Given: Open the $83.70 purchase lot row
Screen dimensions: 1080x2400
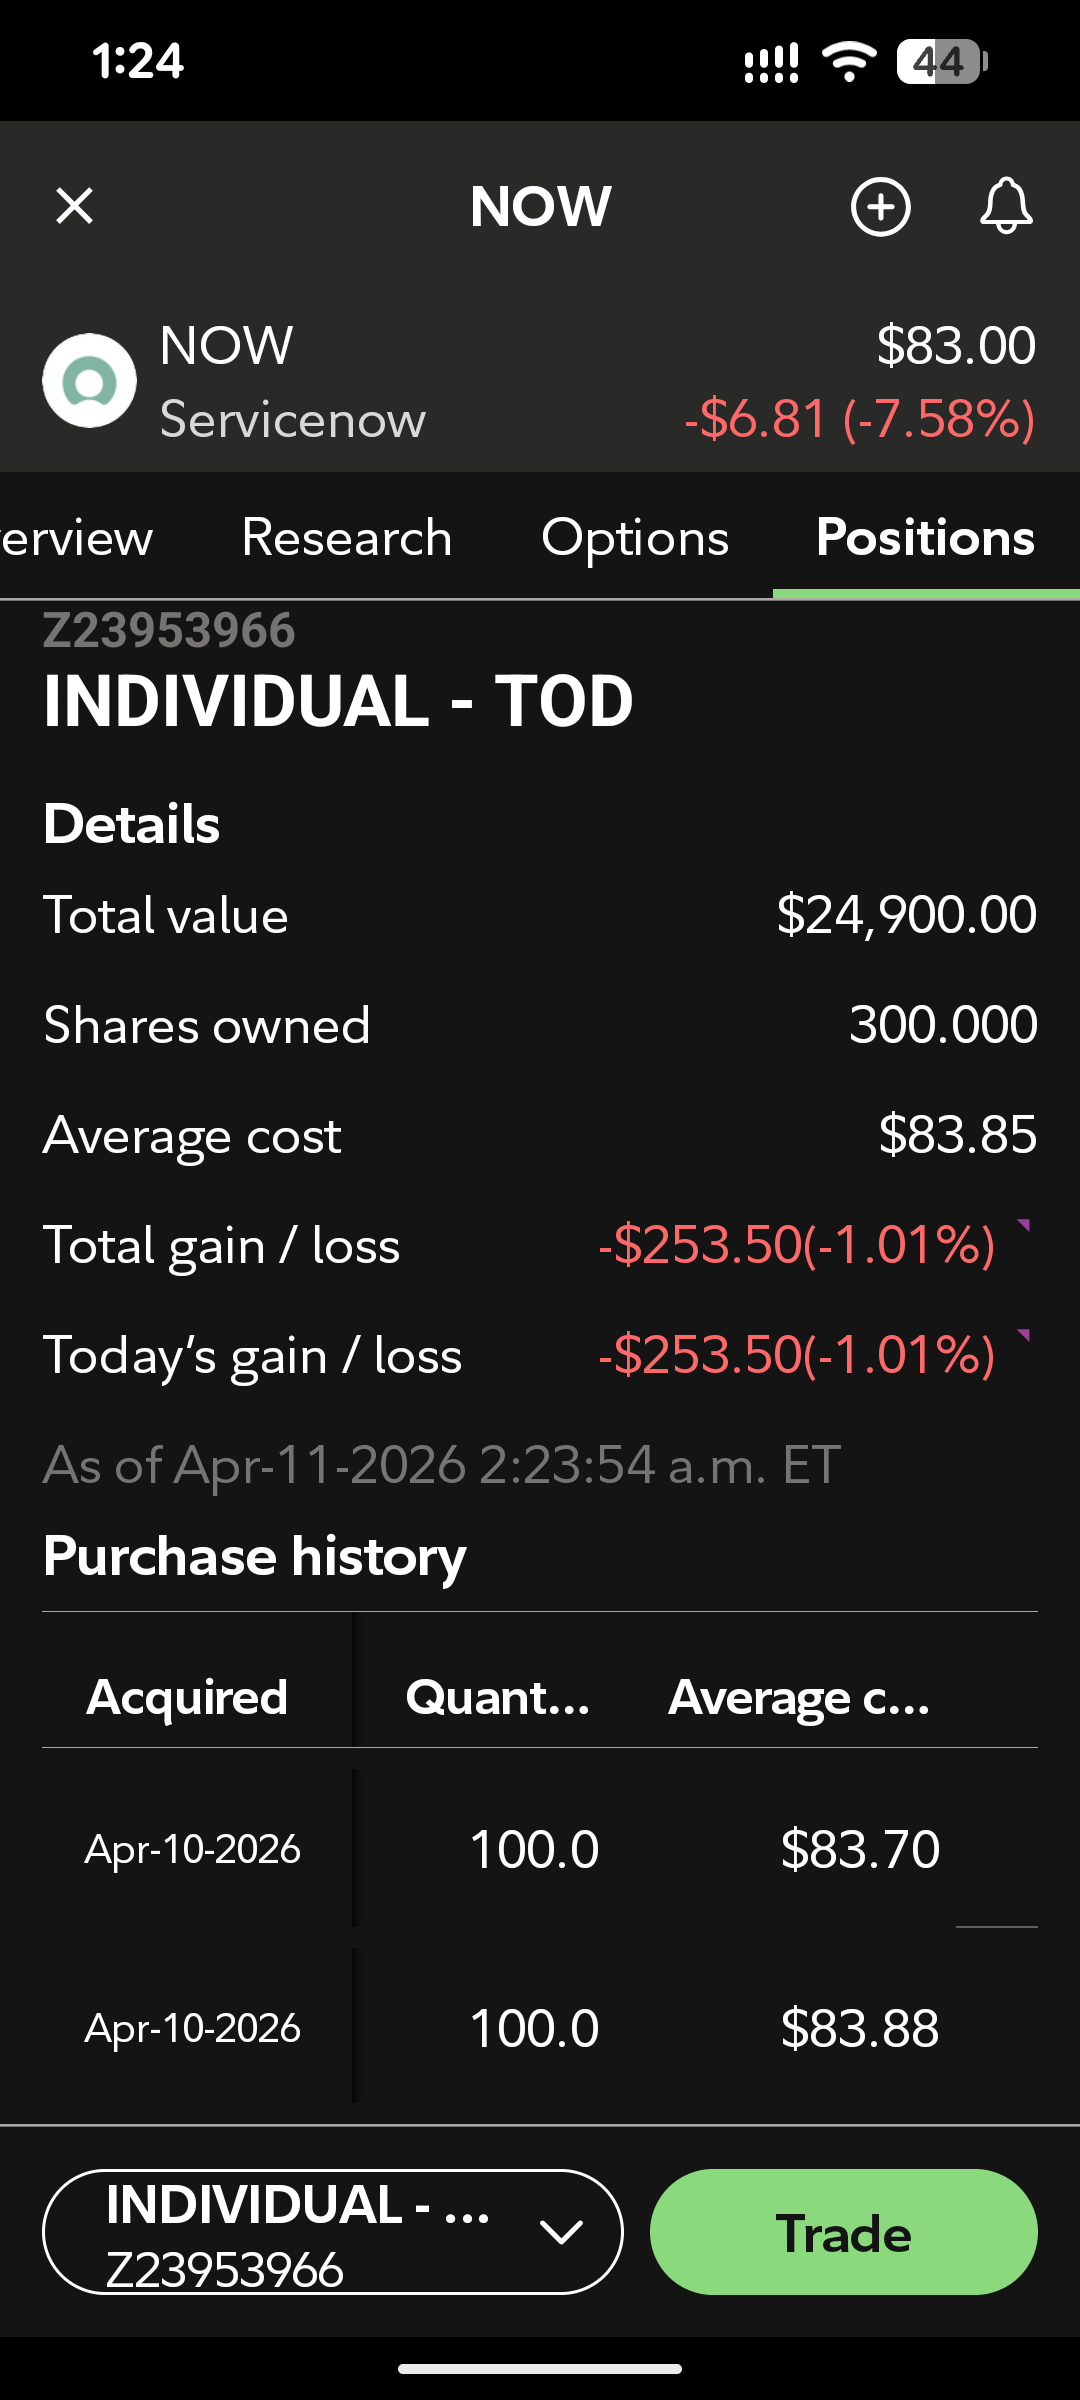Looking at the screenshot, I should coord(540,1849).
